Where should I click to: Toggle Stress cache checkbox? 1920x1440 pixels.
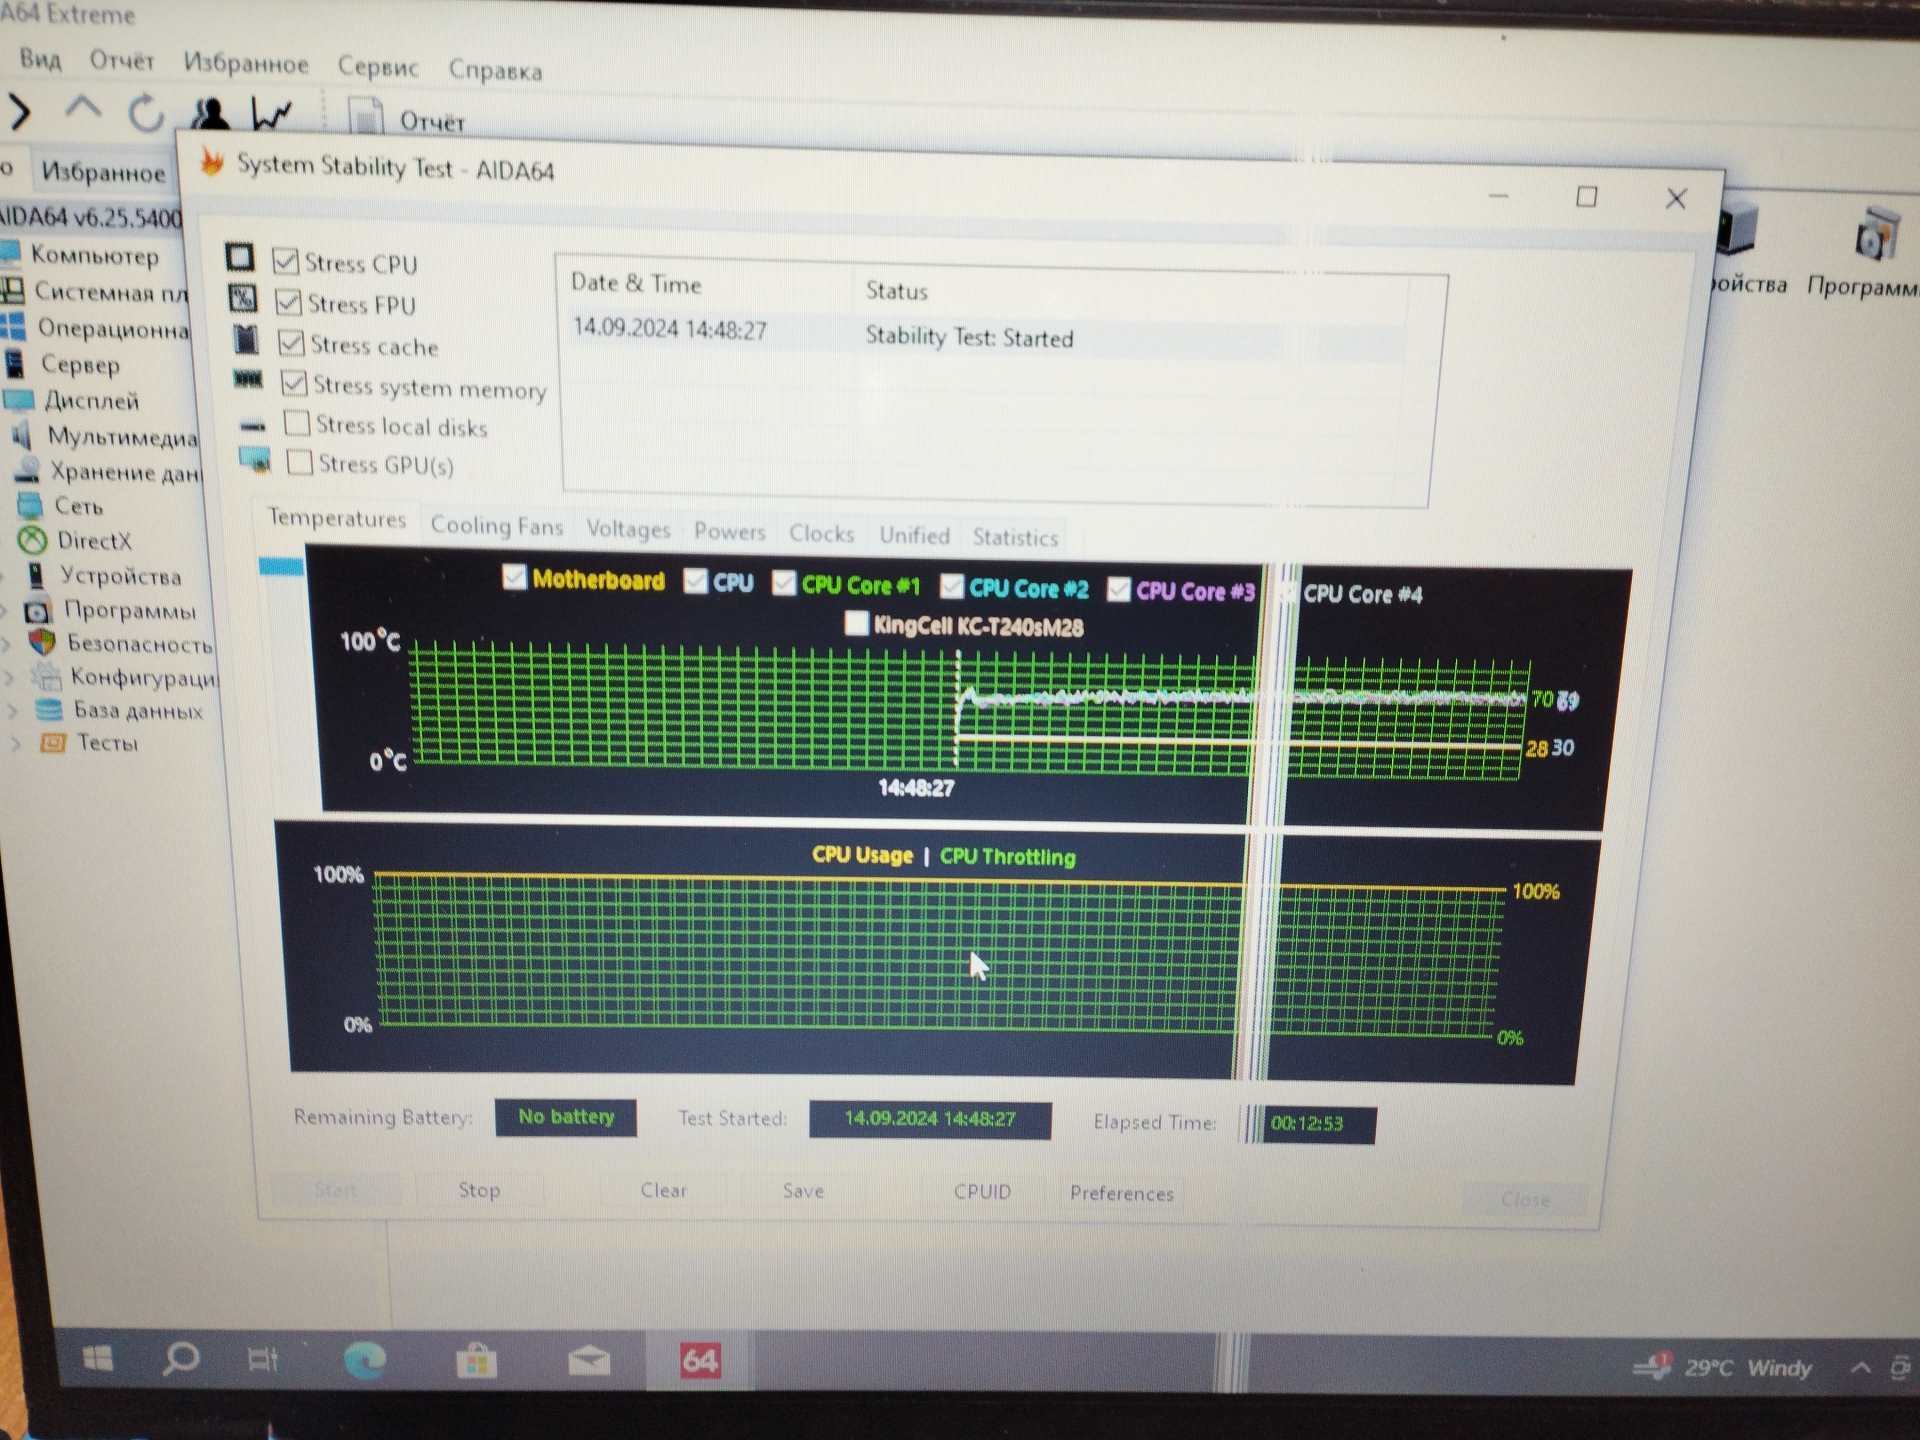click(291, 343)
